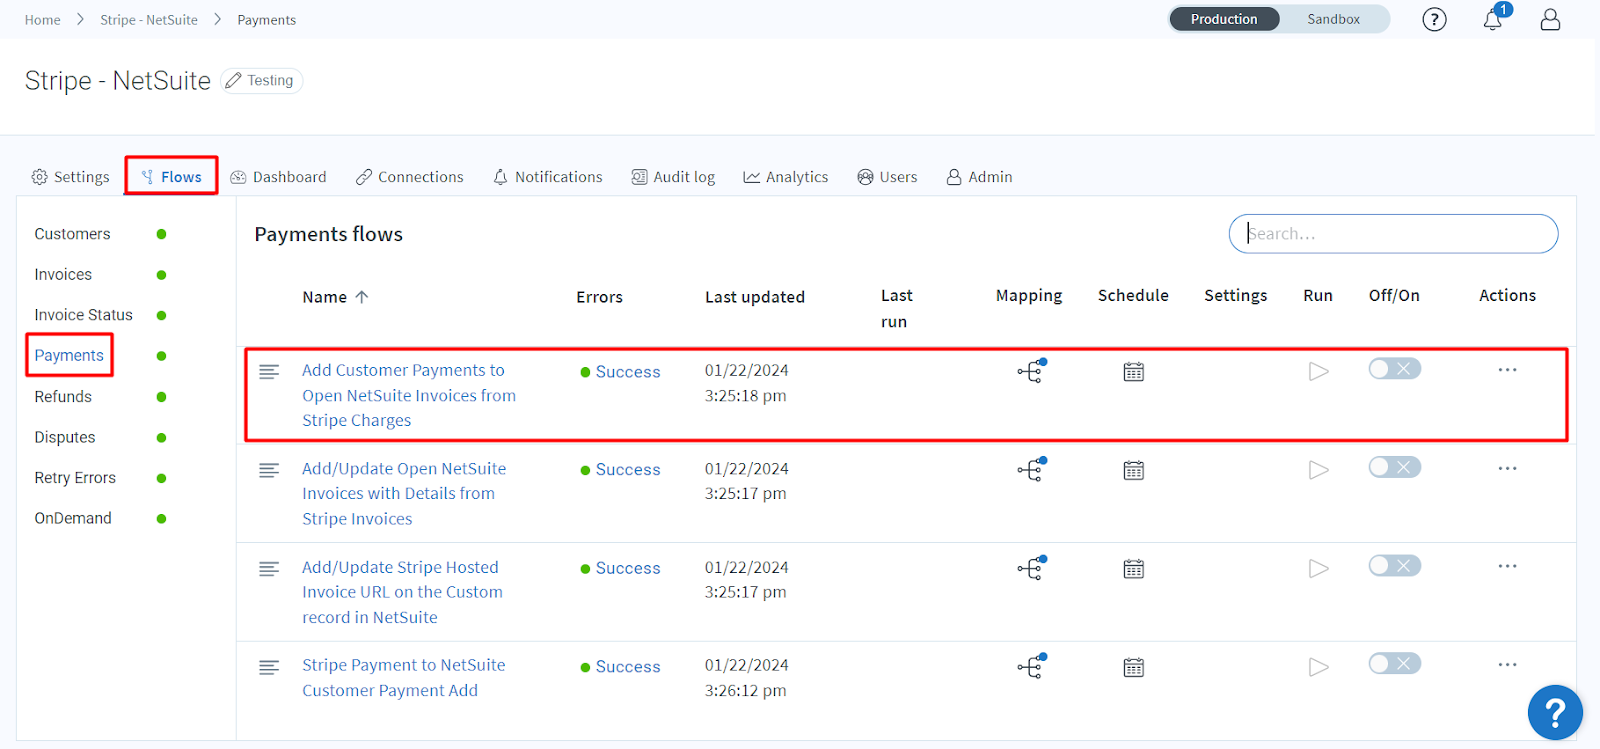Open the floating blue help chat button
The height and width of the screenshot is (749, 1600).
click(1555, 712)
